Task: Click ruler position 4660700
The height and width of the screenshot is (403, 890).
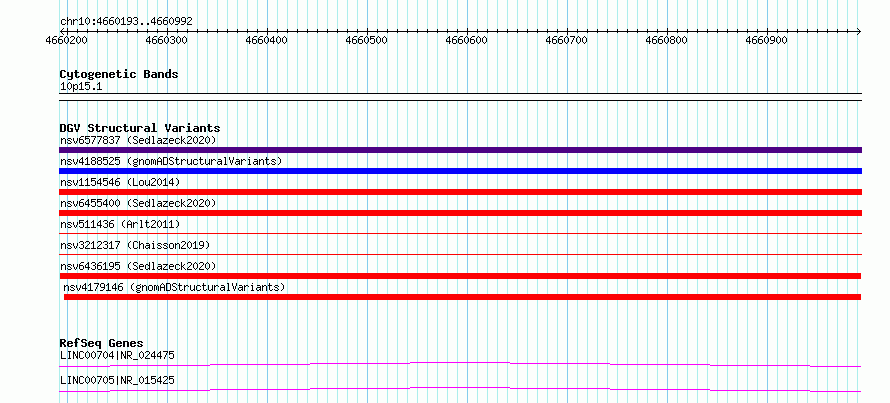Action: (x=567, y=40)
